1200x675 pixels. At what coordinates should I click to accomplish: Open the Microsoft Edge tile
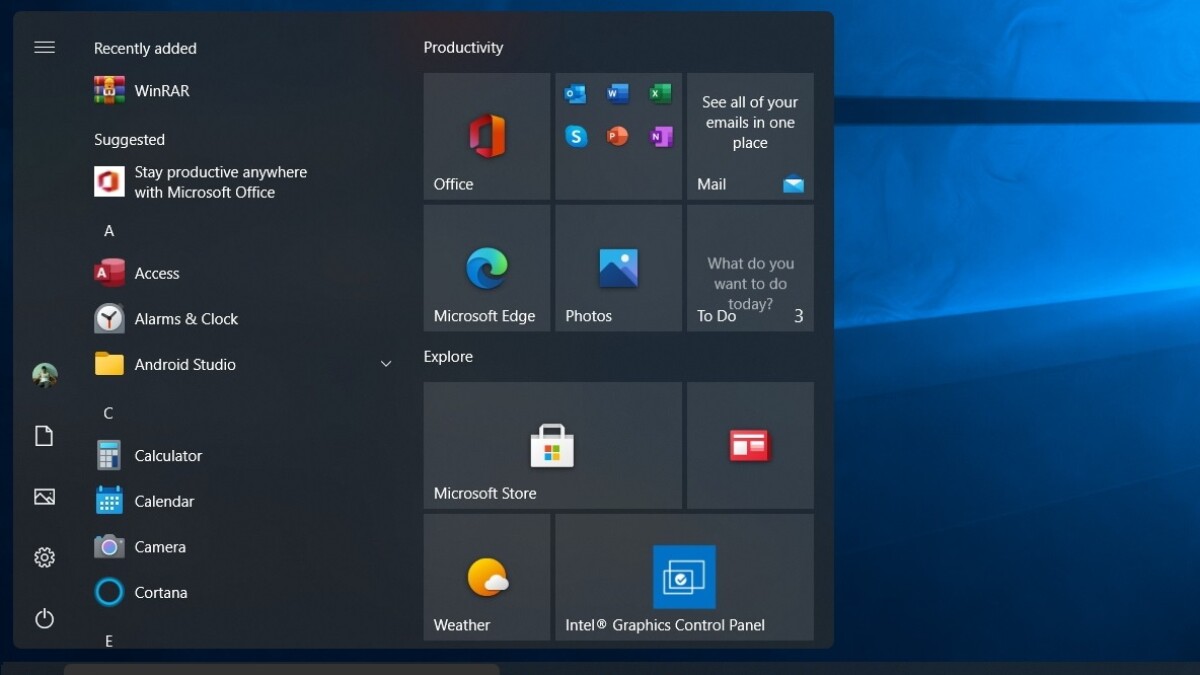(486, 267)
